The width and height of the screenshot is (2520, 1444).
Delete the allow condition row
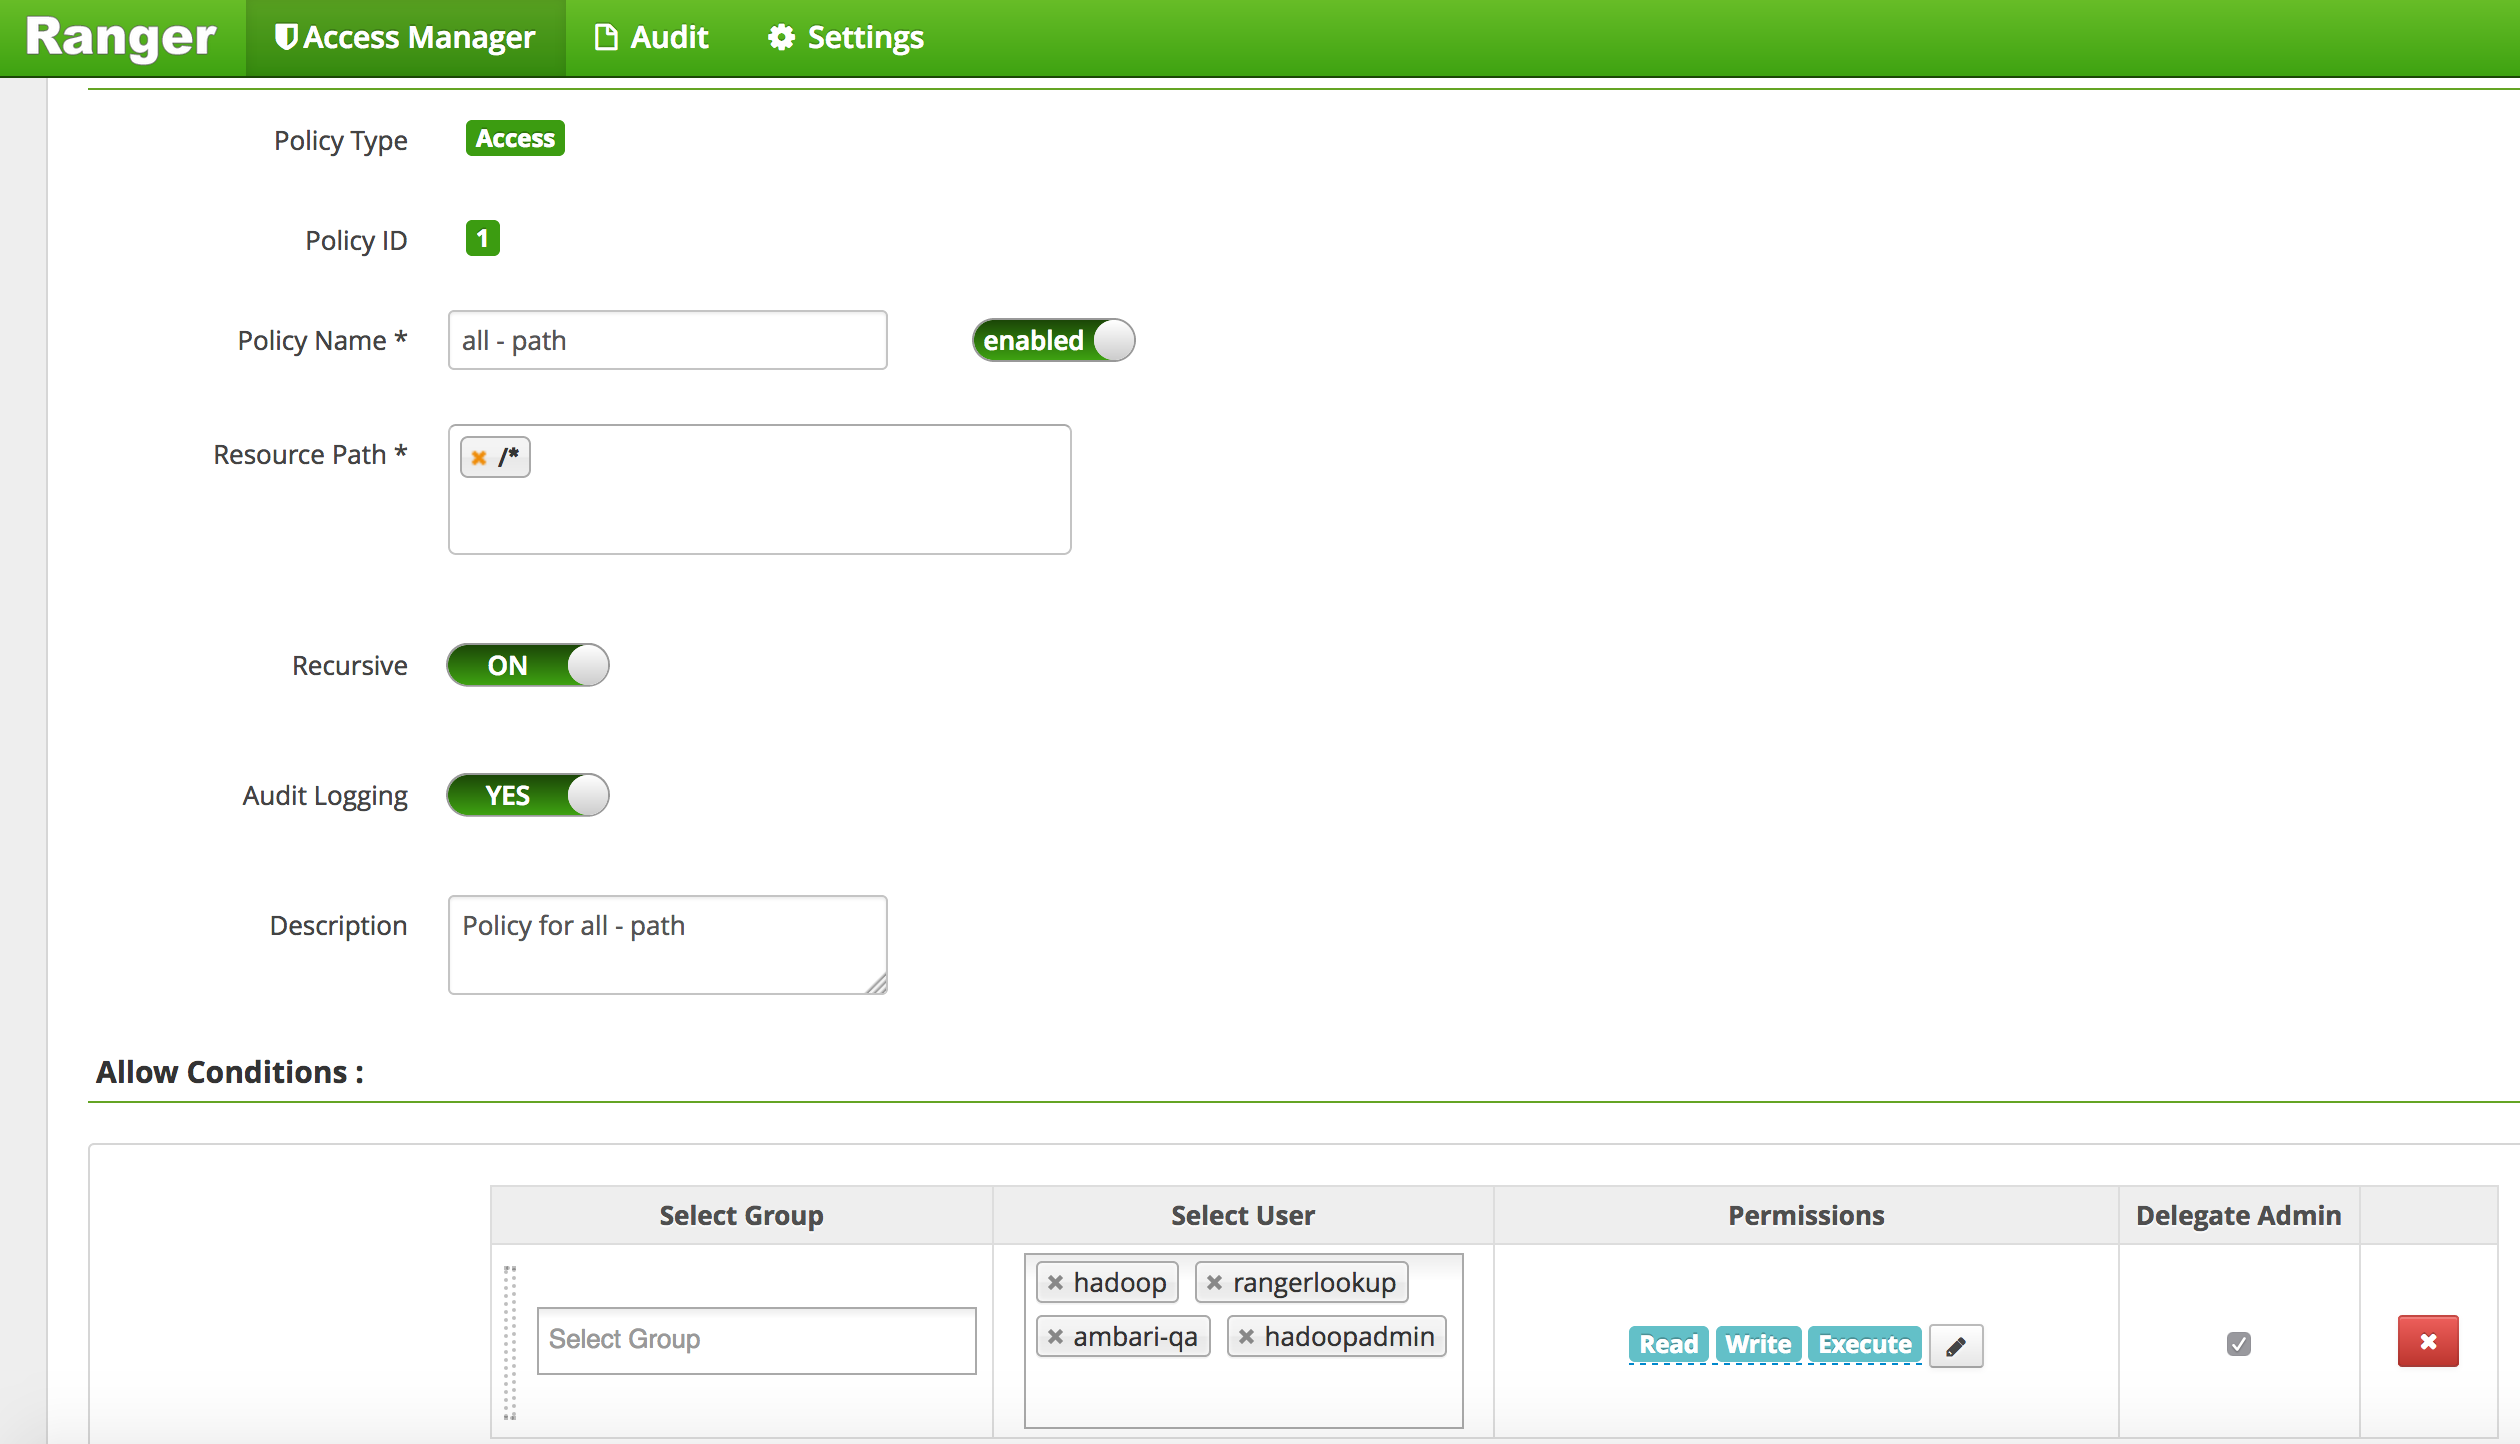(x=2427, y=1342)
